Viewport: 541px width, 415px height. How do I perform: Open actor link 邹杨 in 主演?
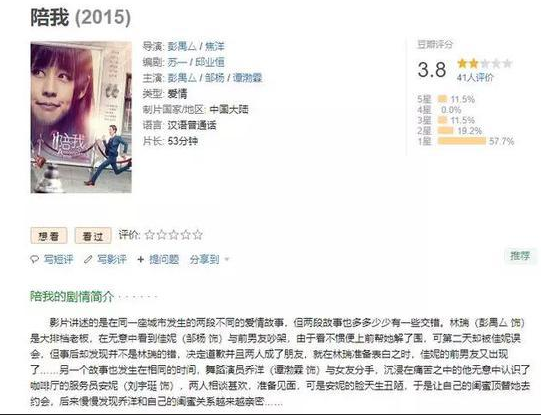pos(215,78)
